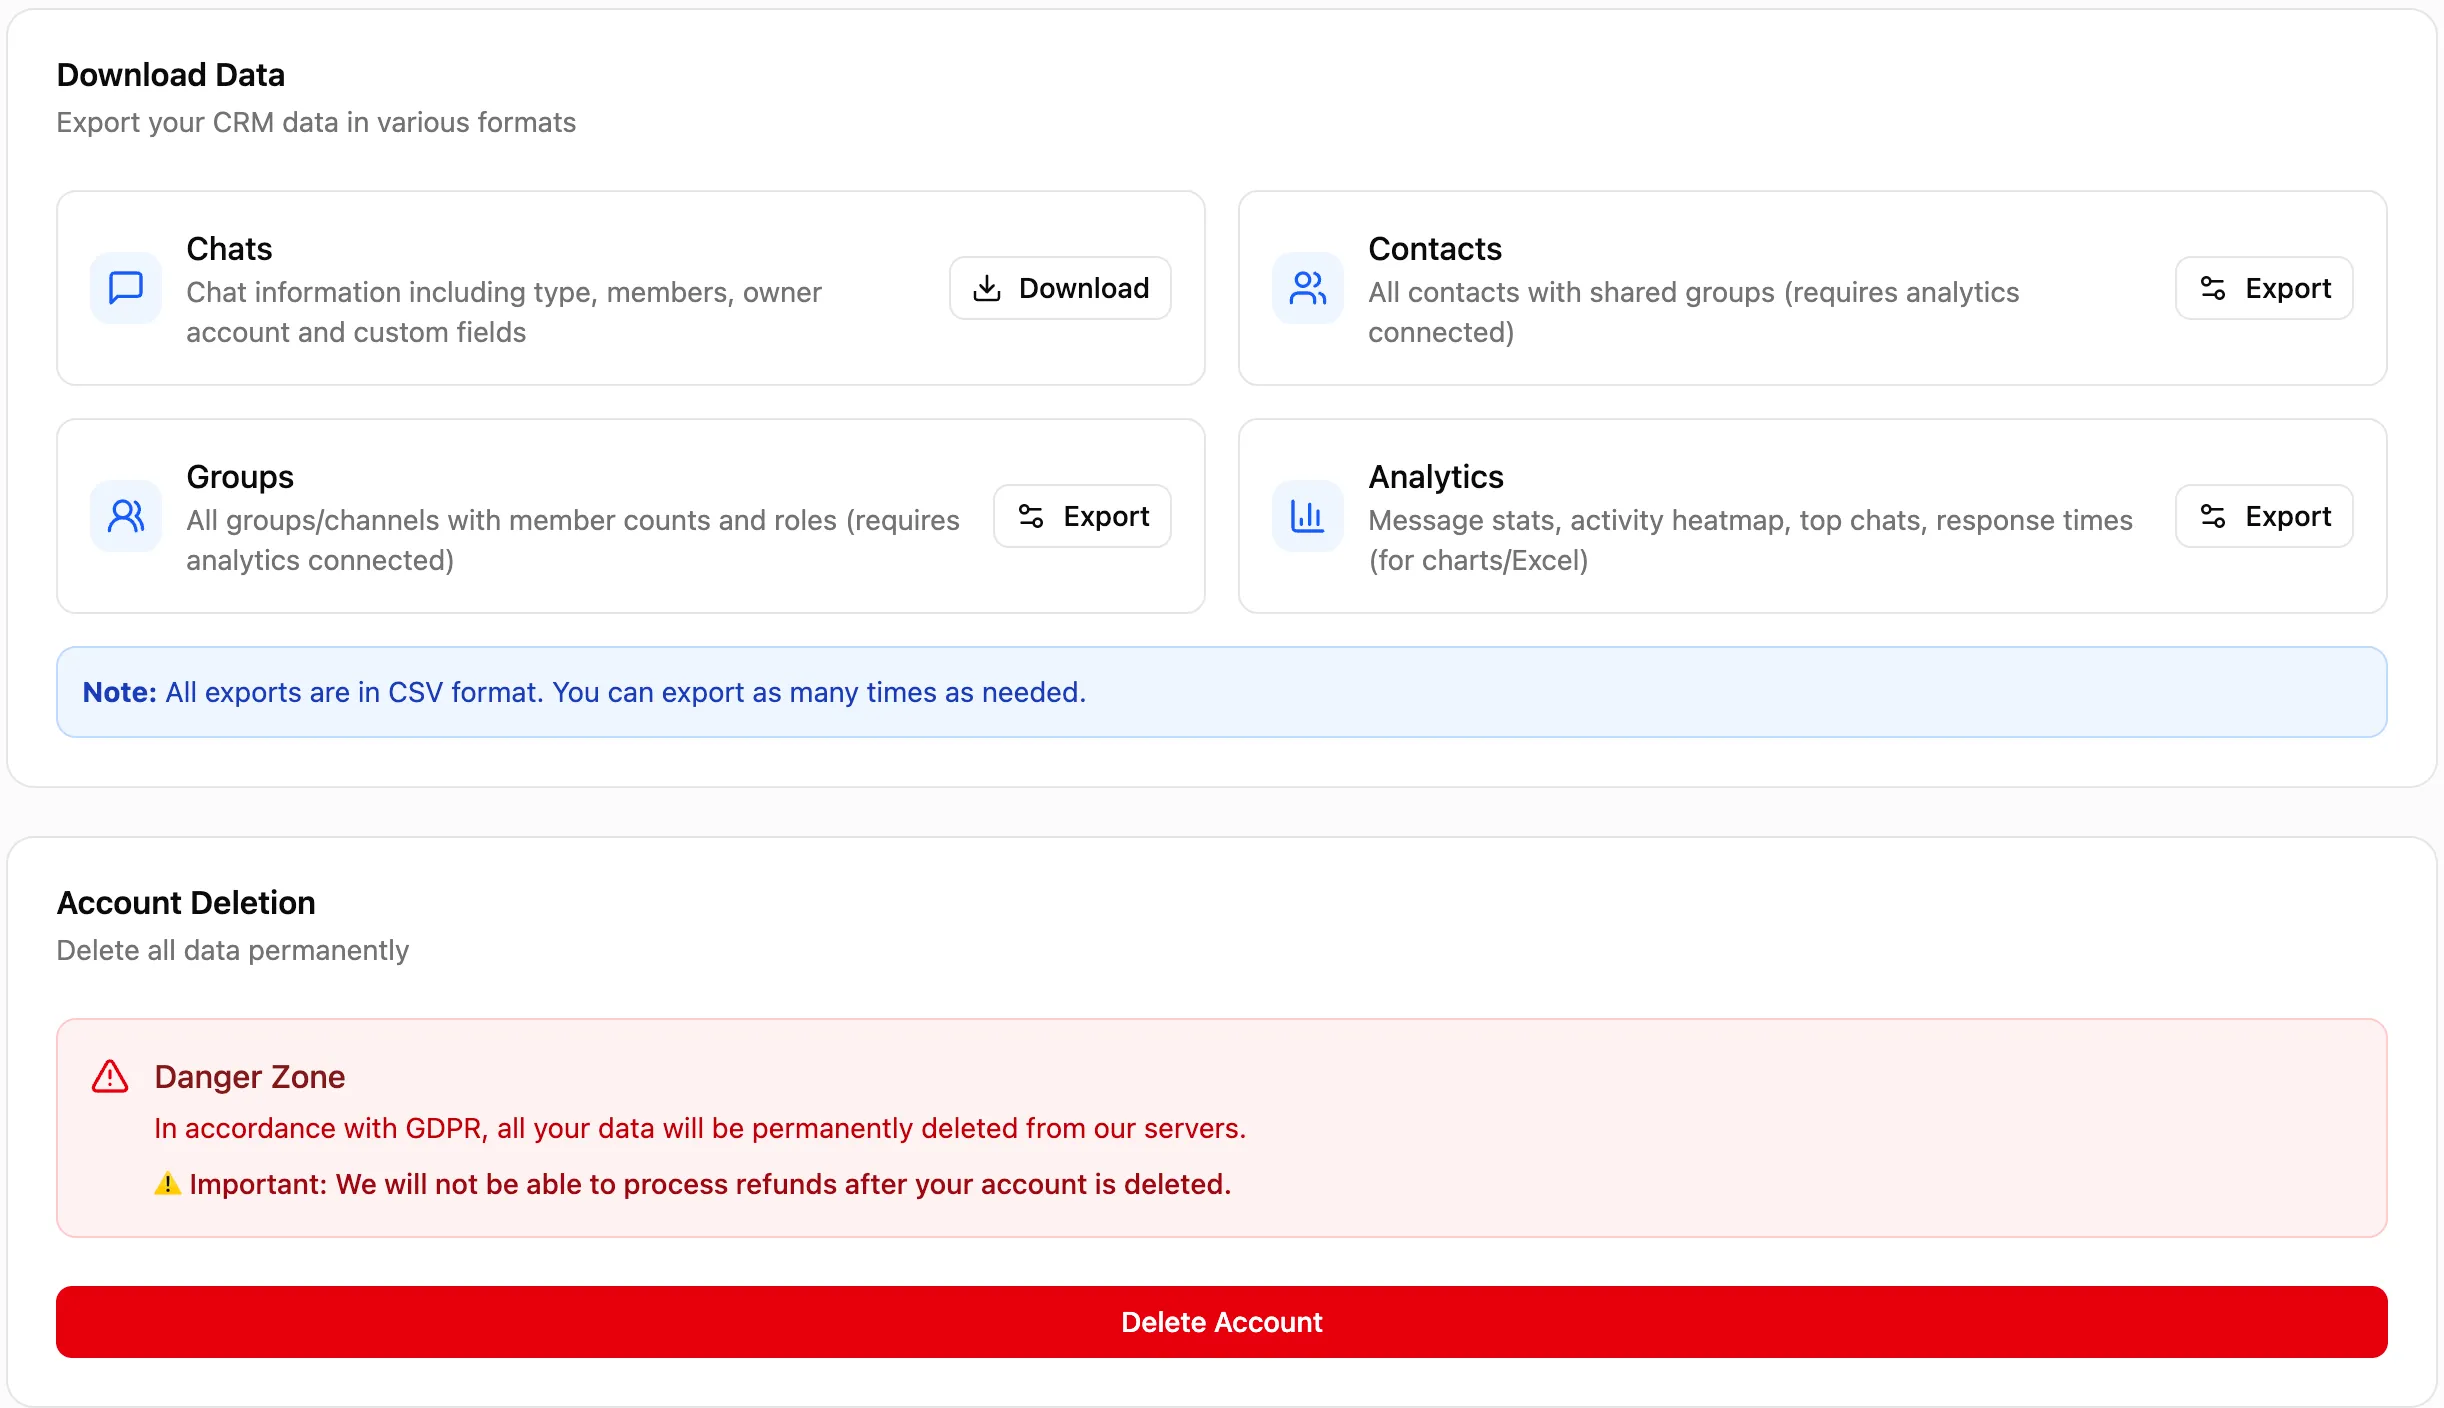This screenshot has height=1408, width=2444.
Task: Click the sliders icon on Groups Export
Action: coord(1031,516)
